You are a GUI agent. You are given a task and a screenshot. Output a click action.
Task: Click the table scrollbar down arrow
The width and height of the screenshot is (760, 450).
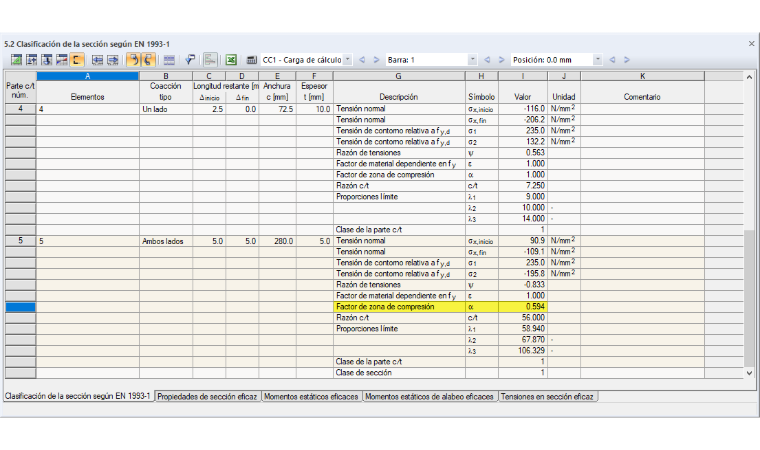point(749,373)
